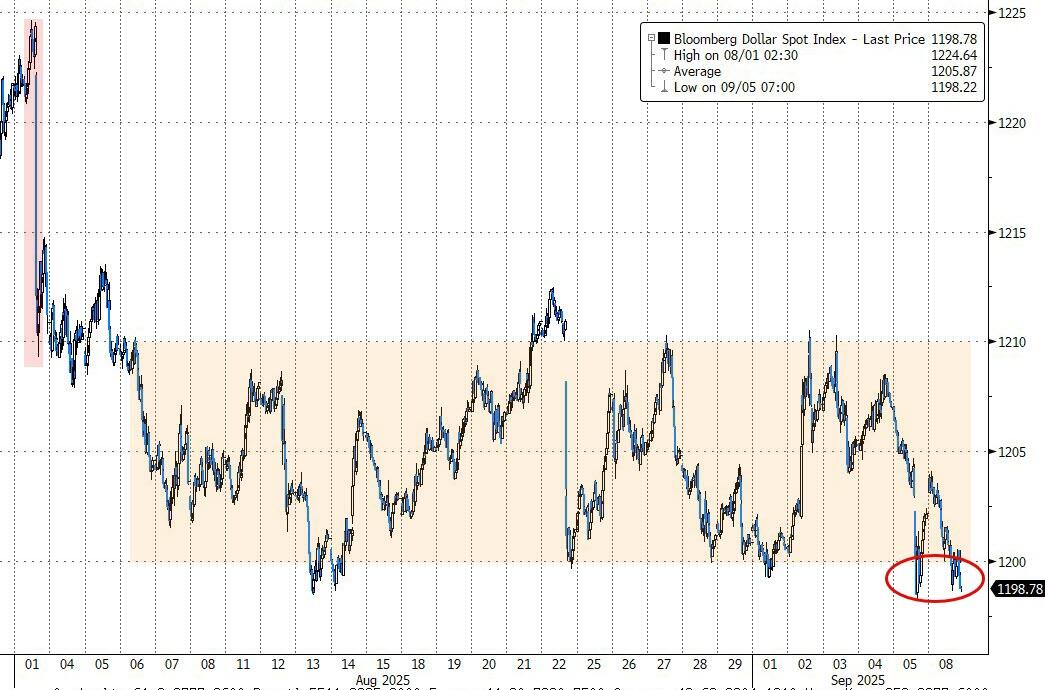The width and height of the screenshot is (1045, 690).
Task: Click the 1198.78 last price axis label
Action: point(1019,590)
